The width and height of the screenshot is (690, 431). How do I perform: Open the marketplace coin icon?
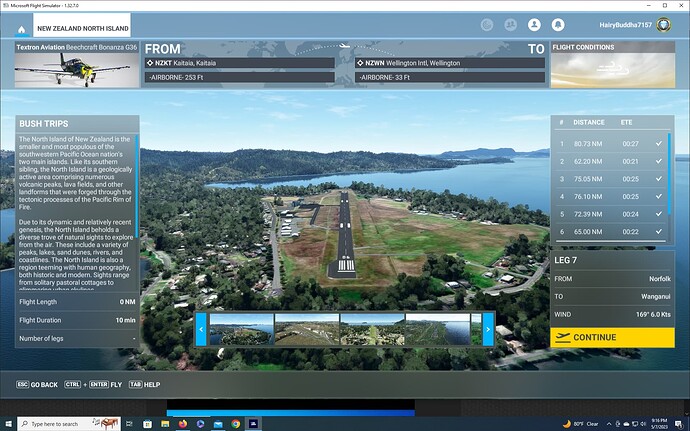(487, 25)
